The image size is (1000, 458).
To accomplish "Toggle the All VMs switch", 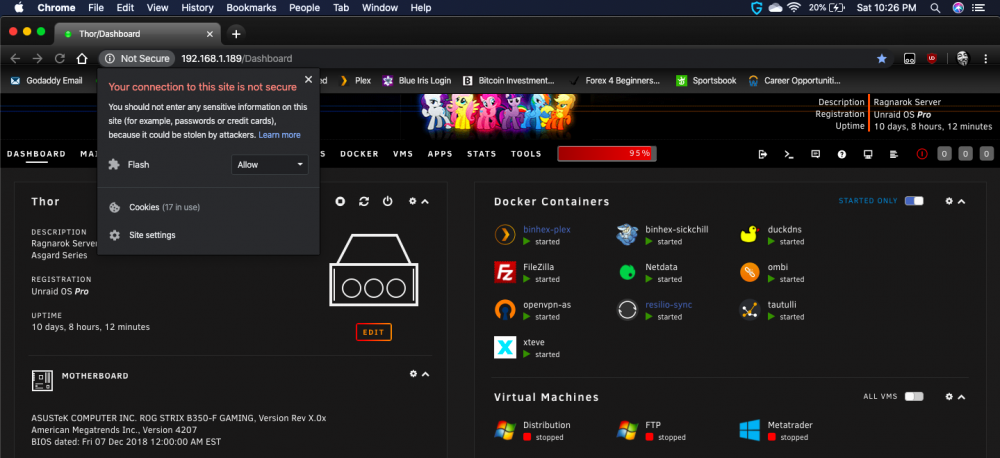I will (914, 397).
